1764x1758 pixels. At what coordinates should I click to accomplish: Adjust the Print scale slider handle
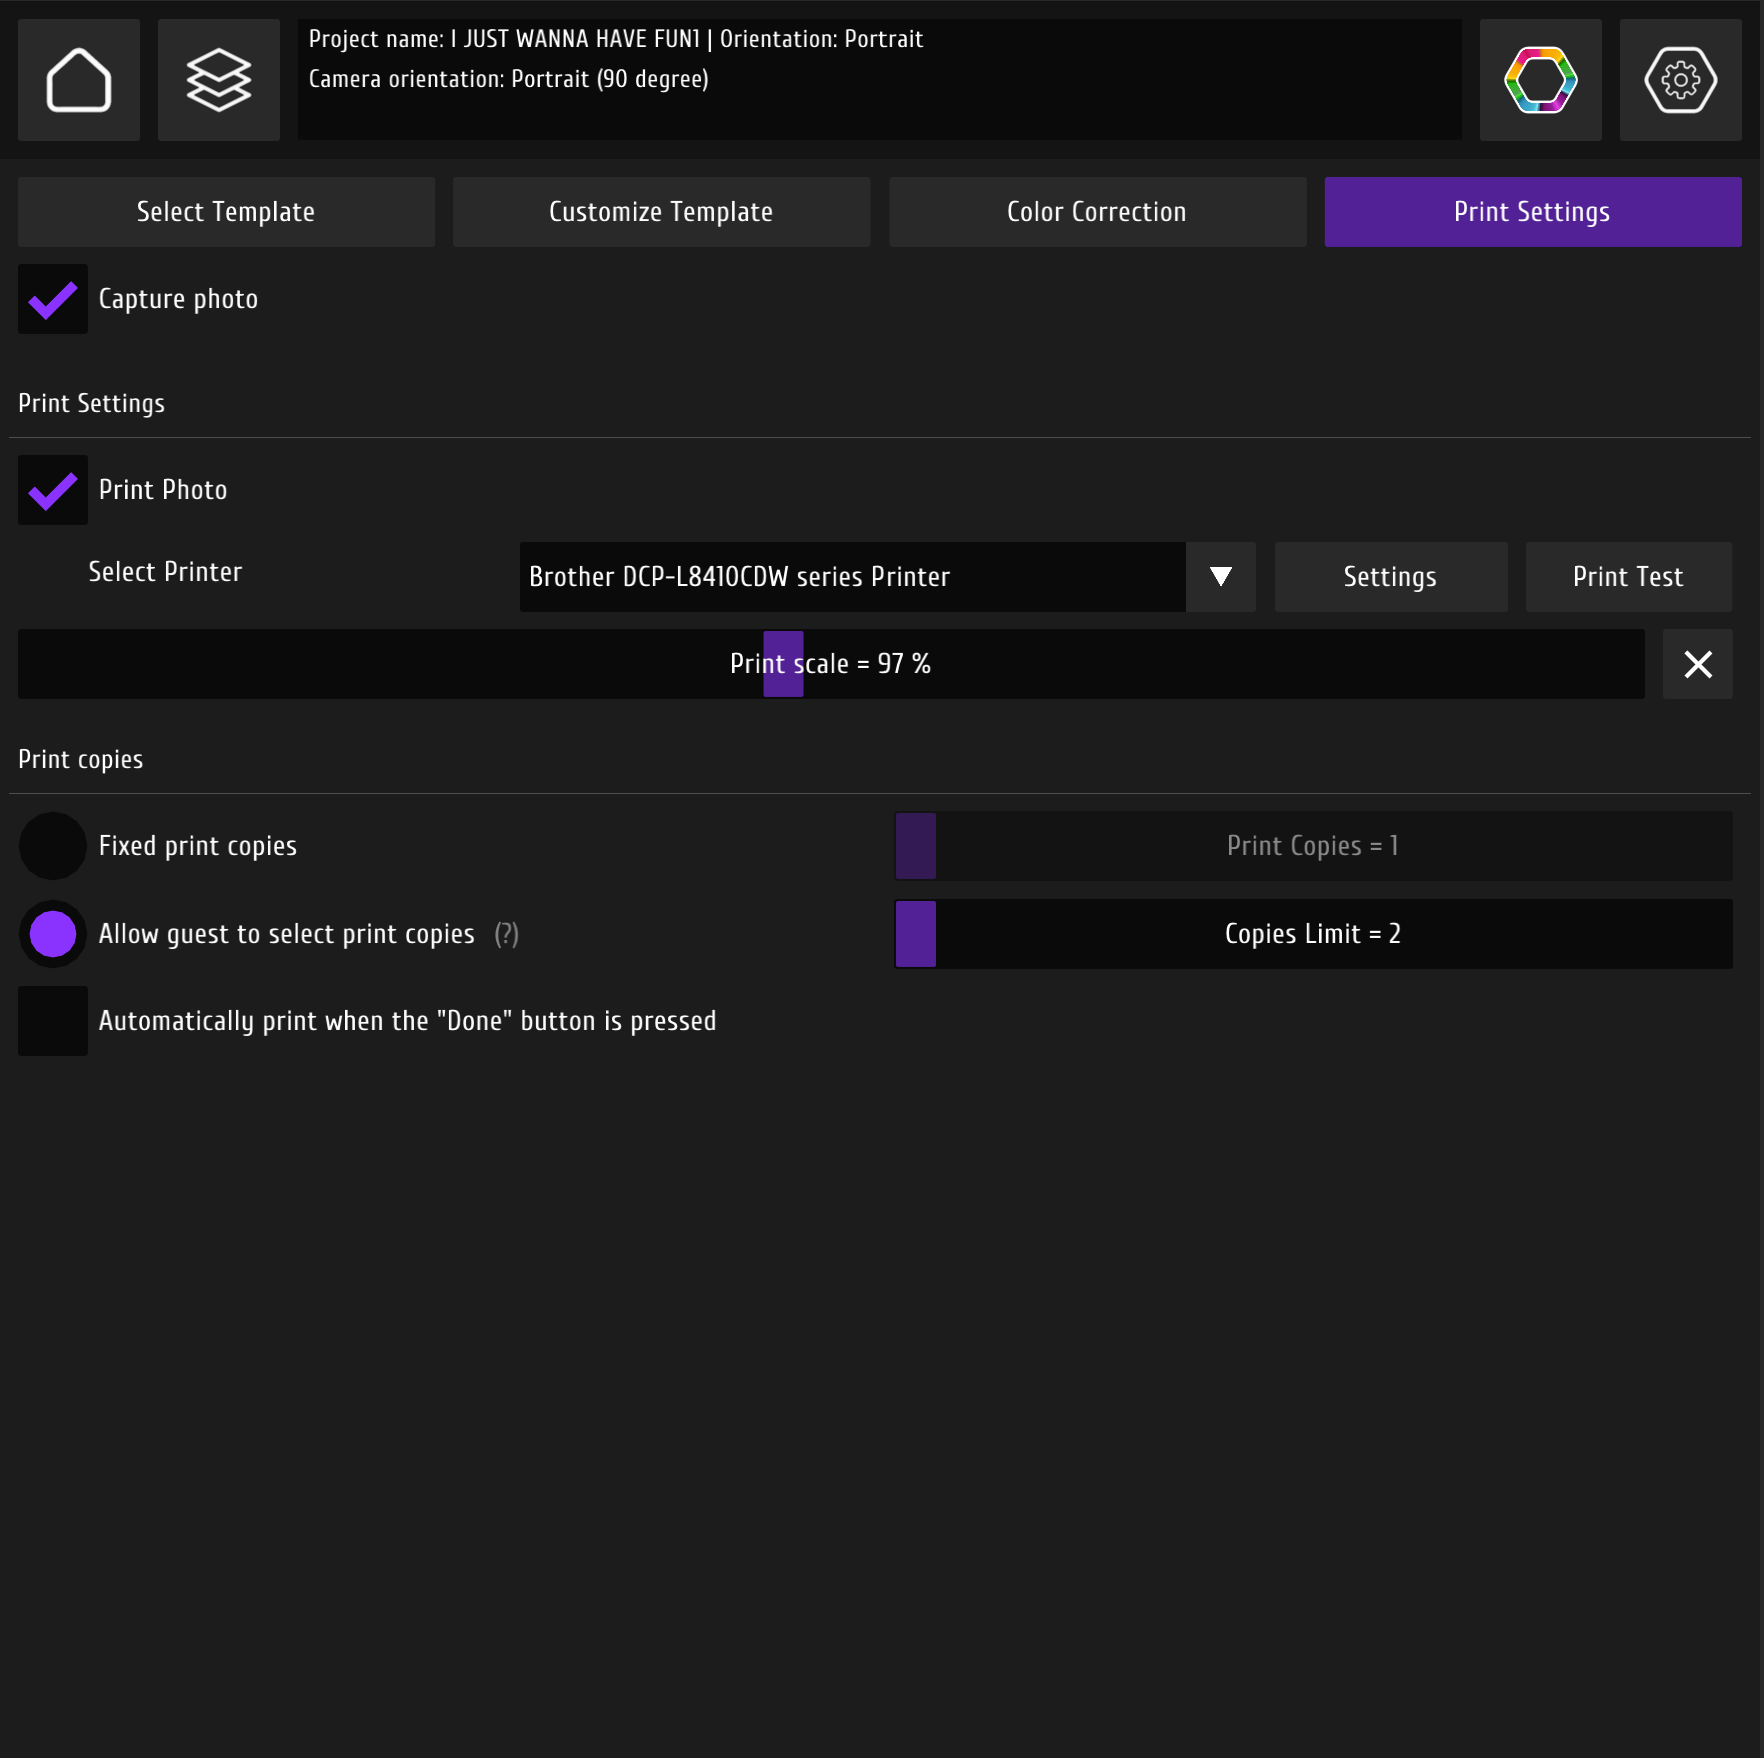[x=783, y=664]
